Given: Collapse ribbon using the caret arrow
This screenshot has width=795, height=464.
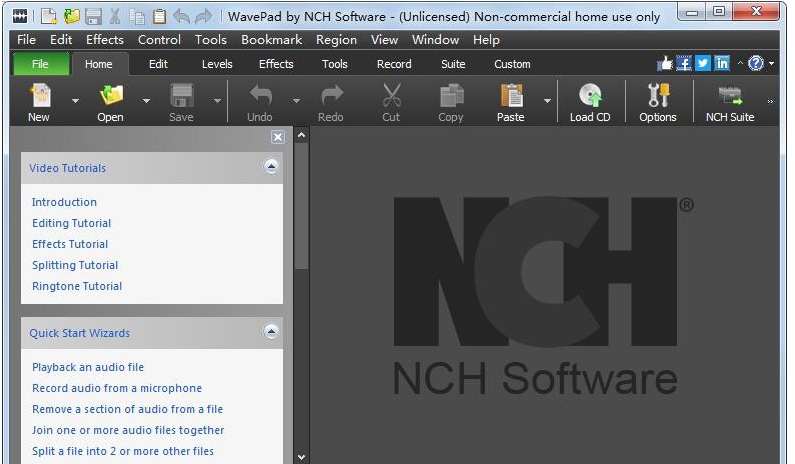Looking at the screenshot, I should pos(740,63).
